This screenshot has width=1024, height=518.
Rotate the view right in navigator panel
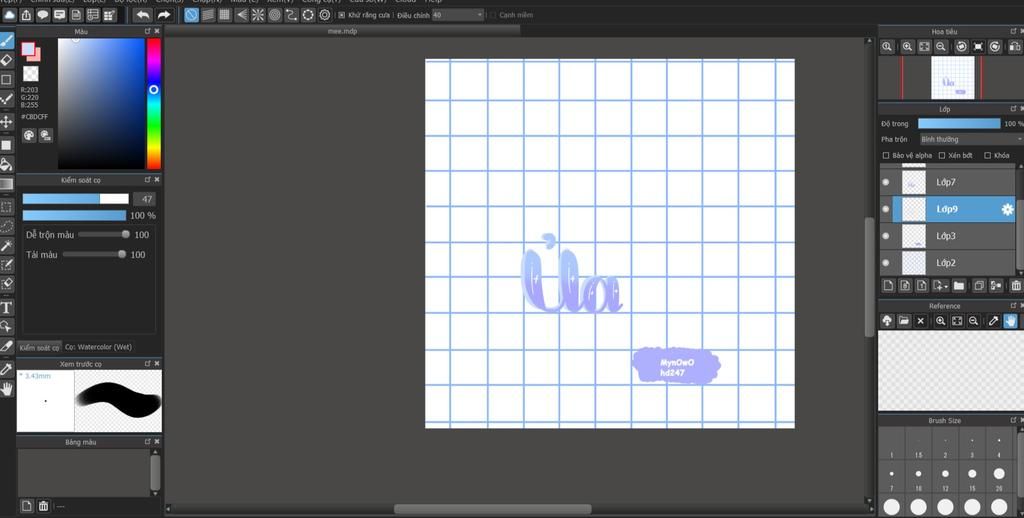pos(995,46)
